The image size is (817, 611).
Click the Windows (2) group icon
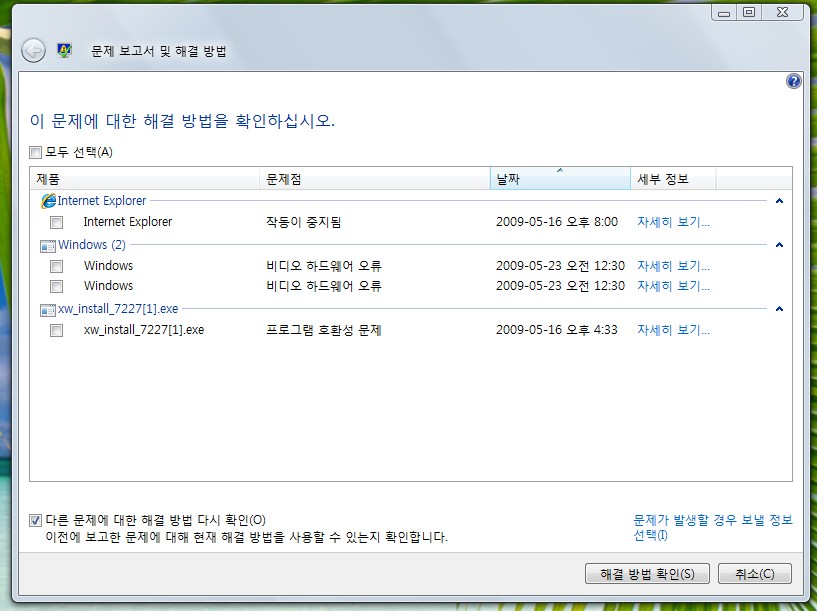48,245
